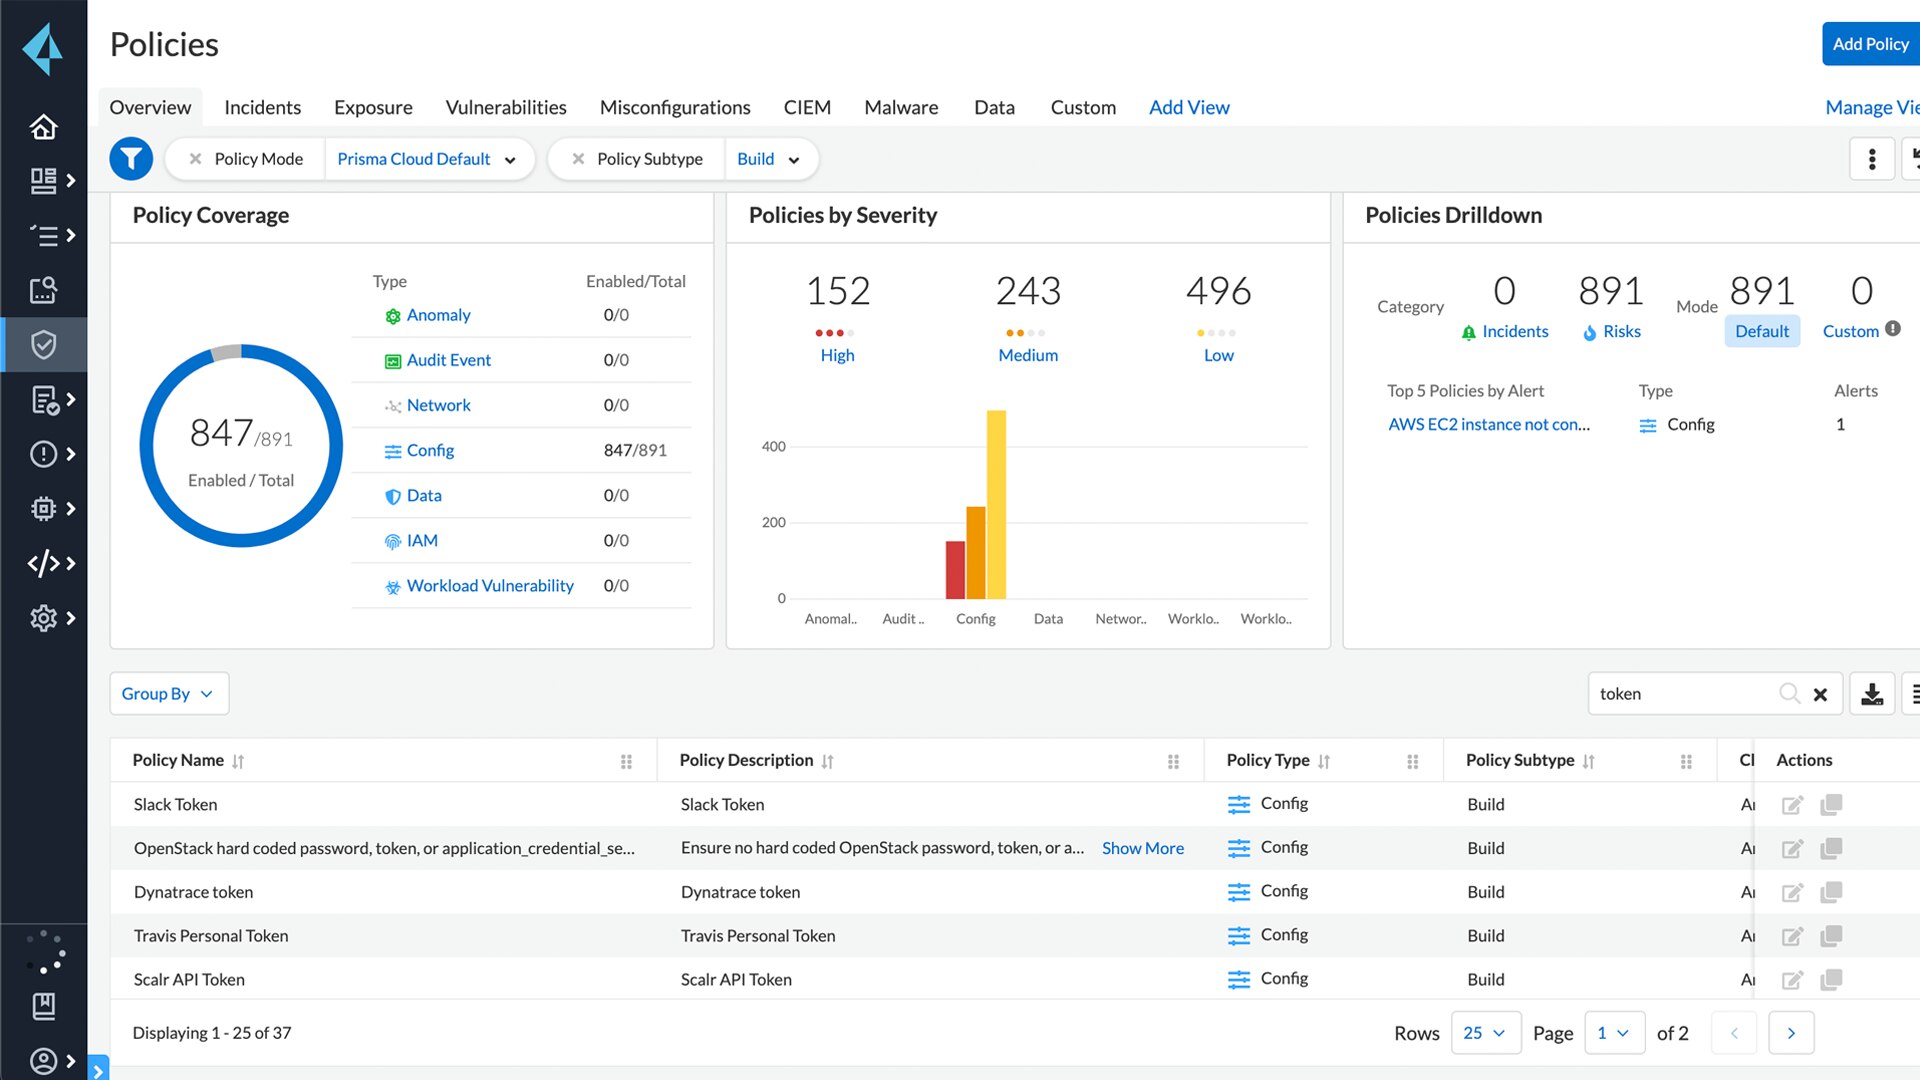Open the Prisma Cloud Default dropdown
The image size is (1920, 1080).
(x=428, y=158)
